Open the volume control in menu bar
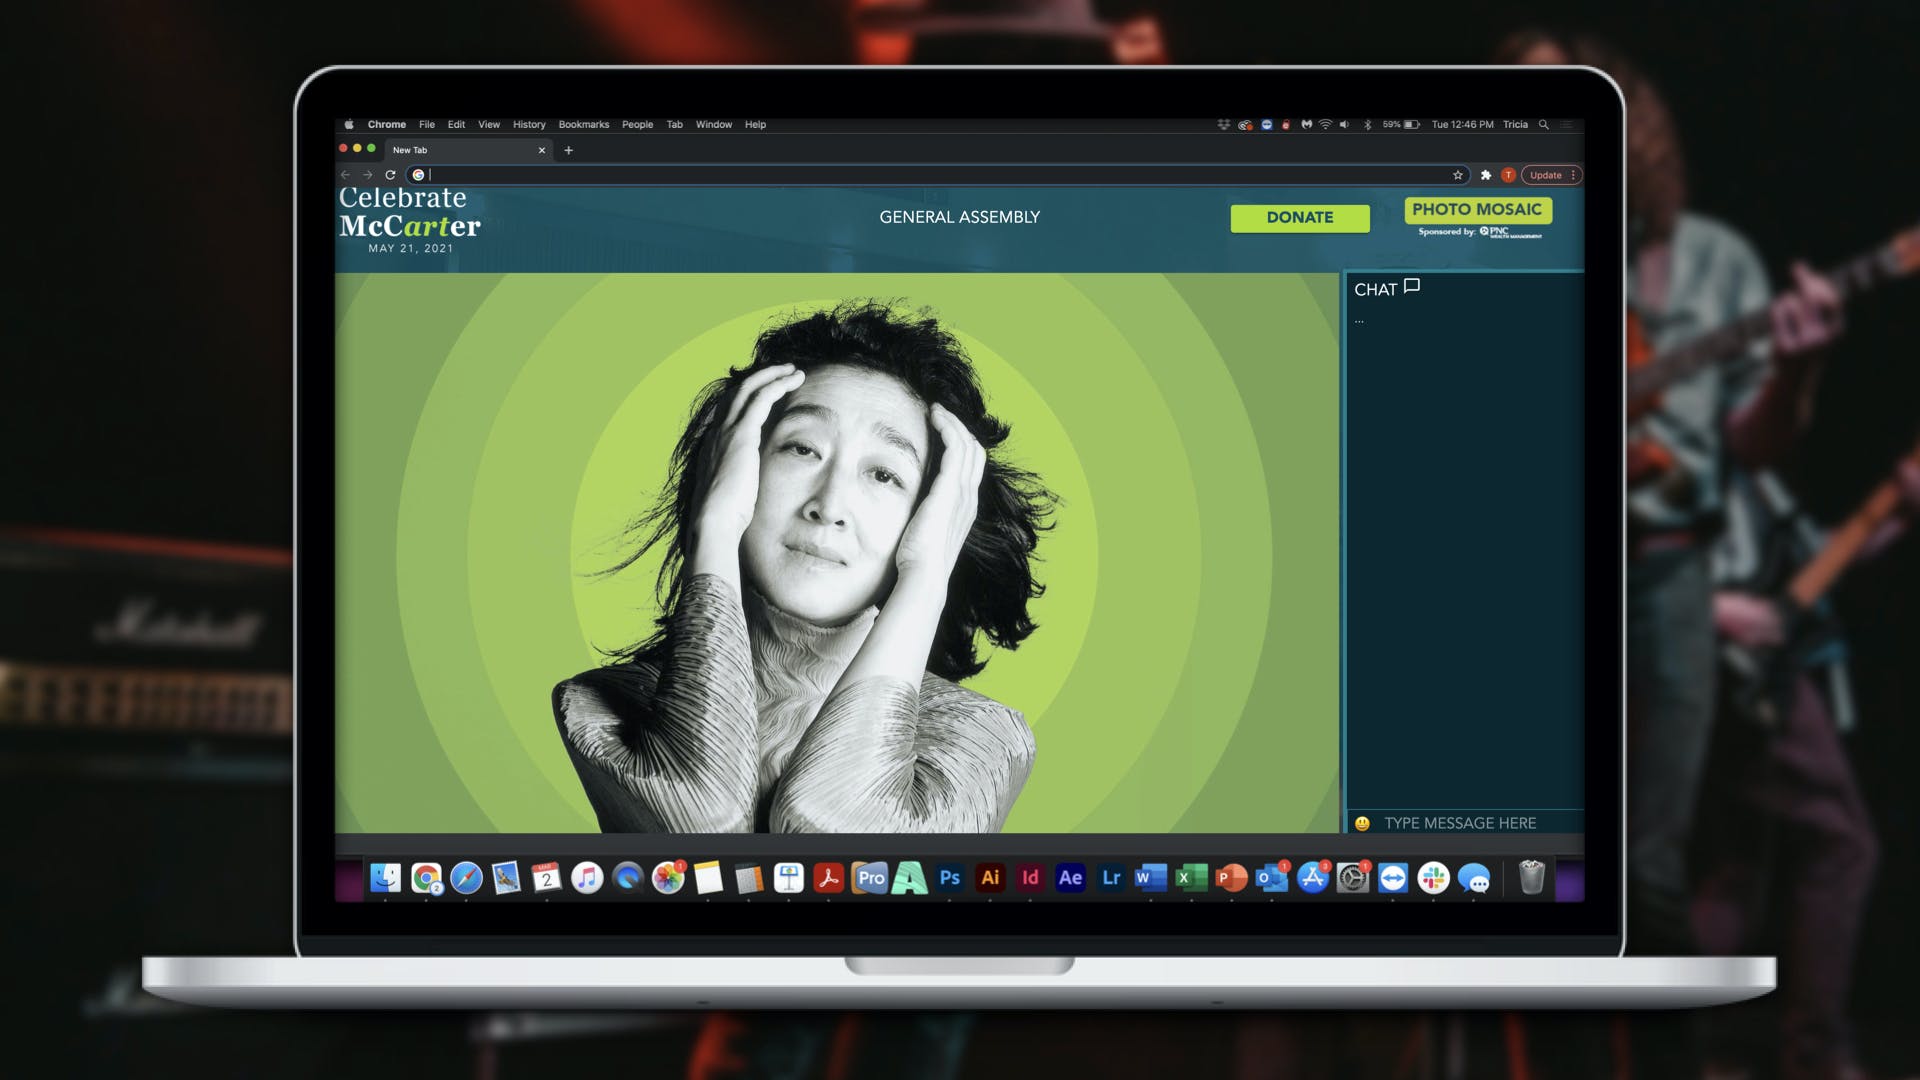The image size is (1920, 1080). (x=1344, y=125)
